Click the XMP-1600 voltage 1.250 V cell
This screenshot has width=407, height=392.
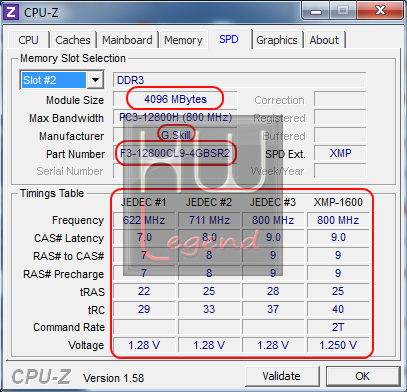[338, 345]
